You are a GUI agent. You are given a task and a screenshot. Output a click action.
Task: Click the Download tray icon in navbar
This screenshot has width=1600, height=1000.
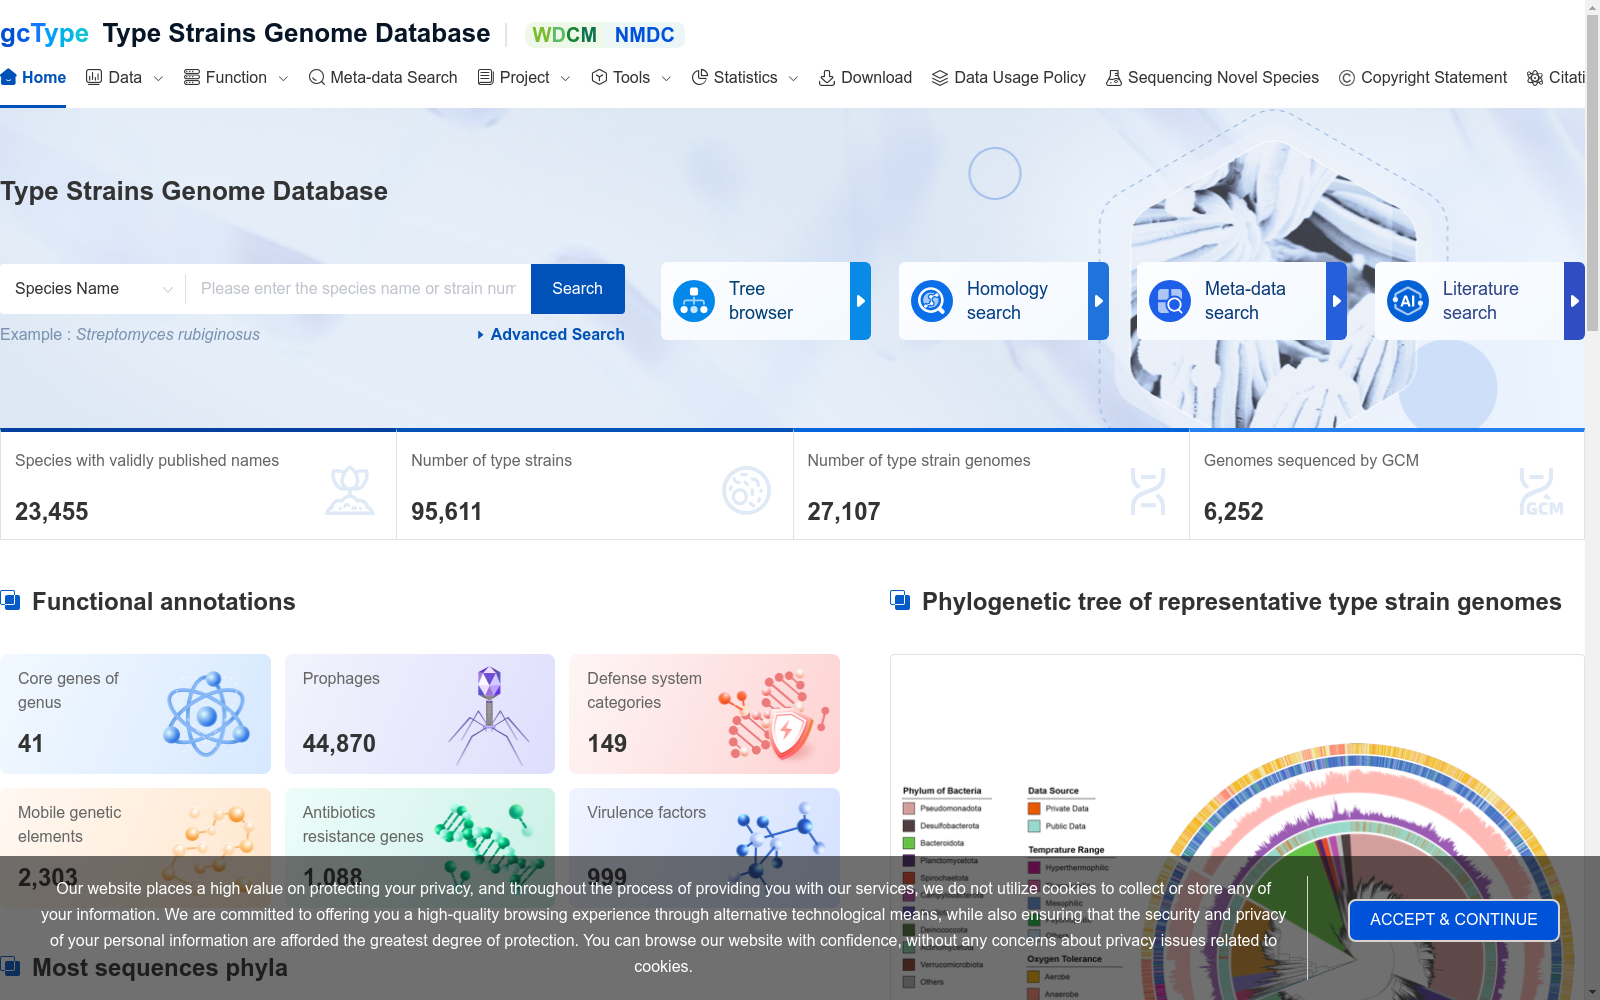pos(827,77)
